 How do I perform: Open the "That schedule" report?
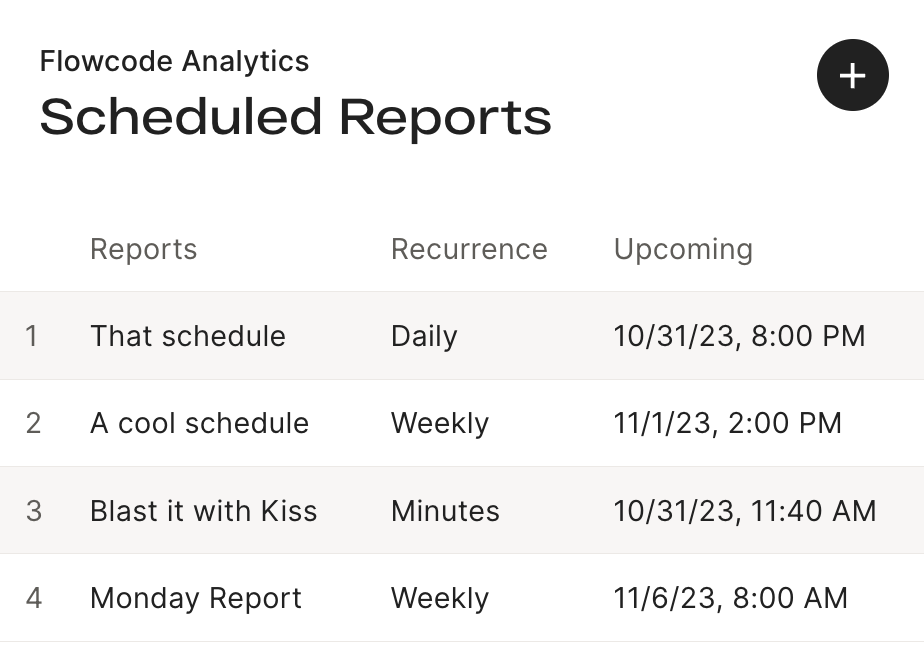click(x=187, y=336)
